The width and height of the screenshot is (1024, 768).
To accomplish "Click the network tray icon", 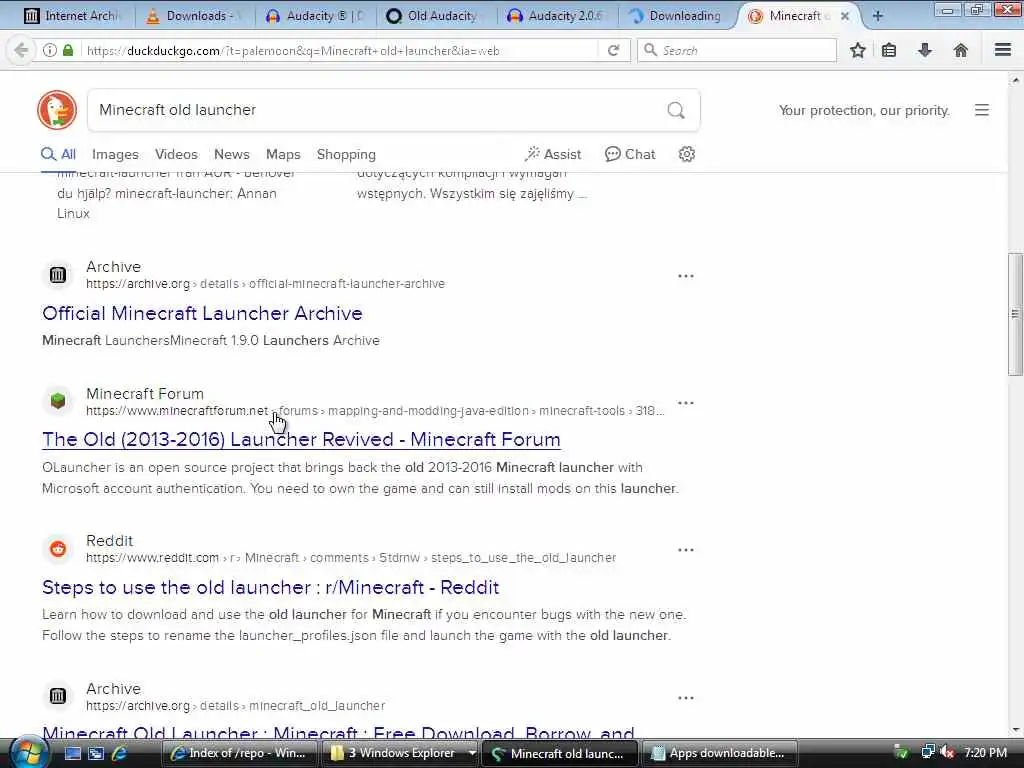I will click(927, 753).
